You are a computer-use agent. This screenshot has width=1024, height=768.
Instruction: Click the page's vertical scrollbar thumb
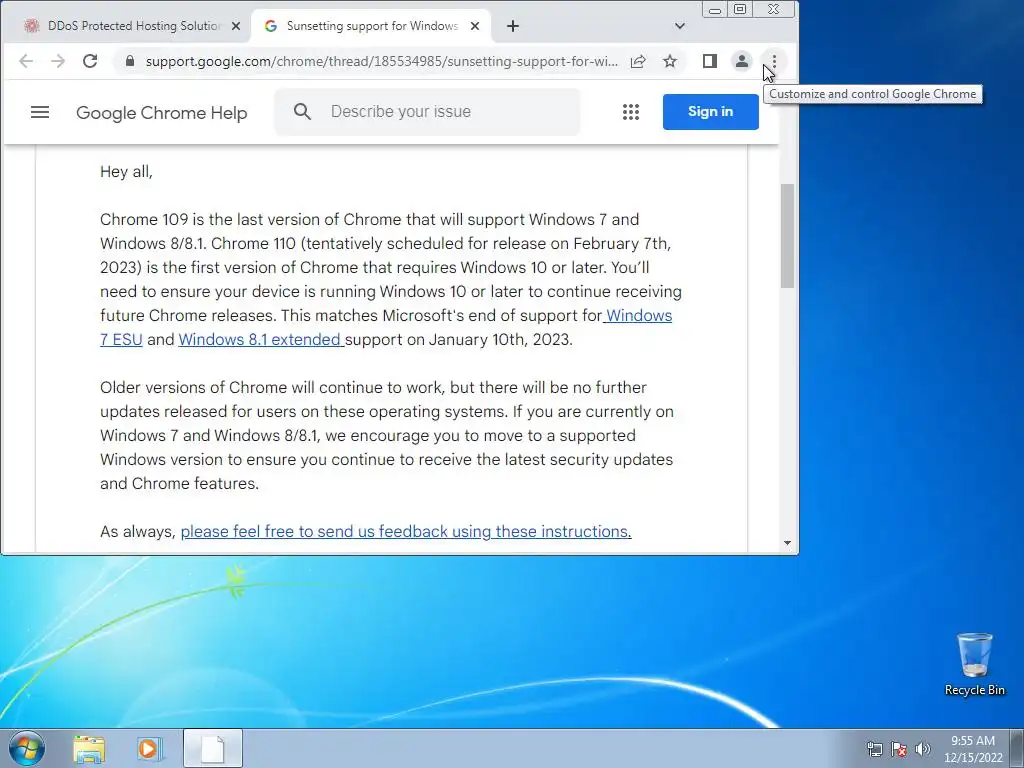(787, 236)
